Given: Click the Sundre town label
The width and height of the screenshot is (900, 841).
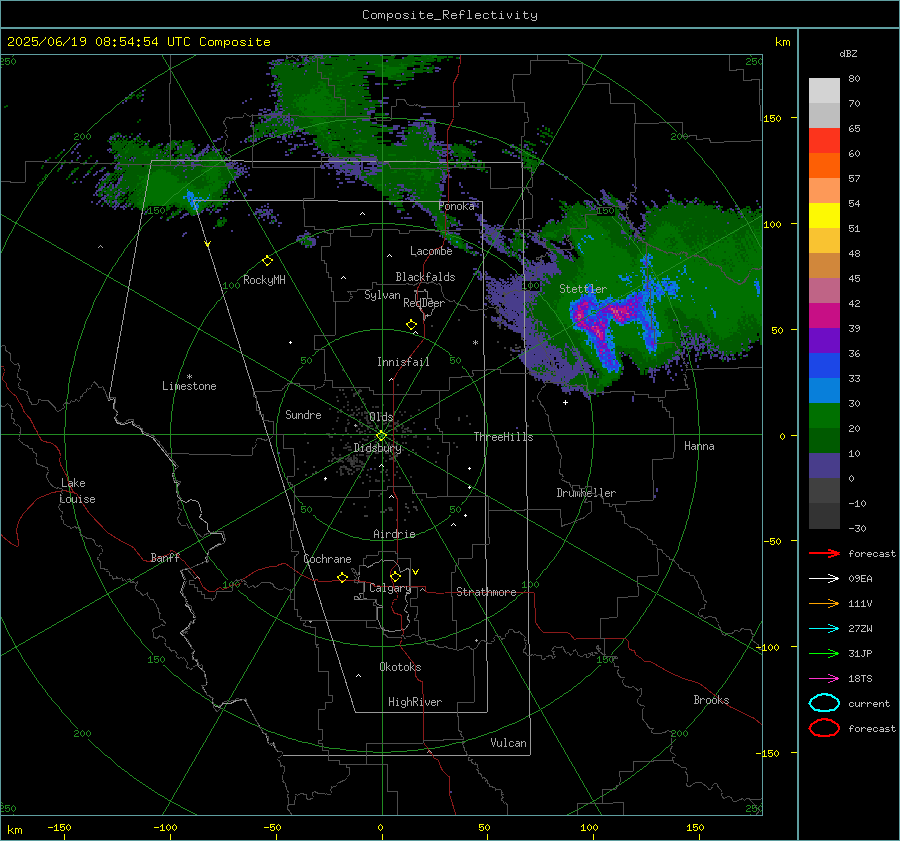Looking at the screenshot, I should point(303,415).
